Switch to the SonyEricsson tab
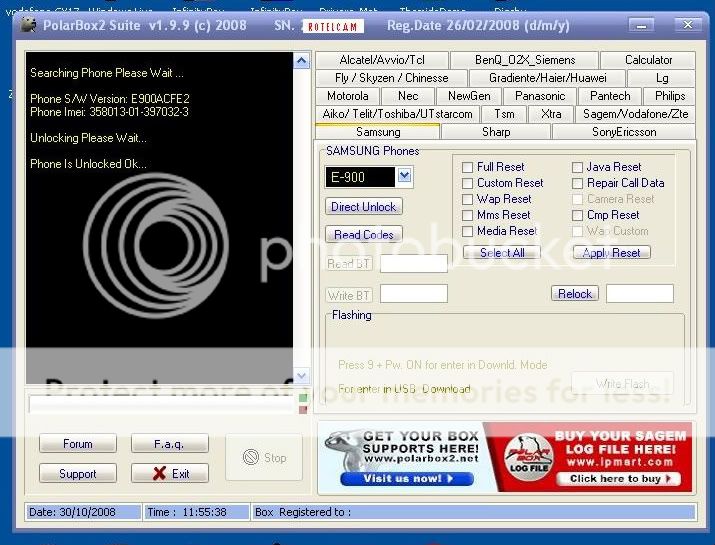The width and height of the screenshot is (715, 545). click(623, 132)
